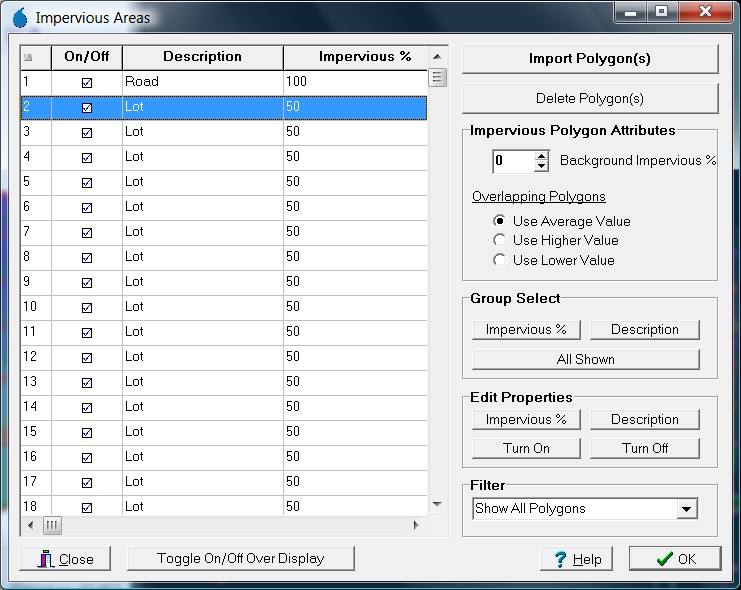The width and height of the screenshot is (741, 590).
Task: Toggle the checkbox for Lot row 5
Action: (86, 182)
